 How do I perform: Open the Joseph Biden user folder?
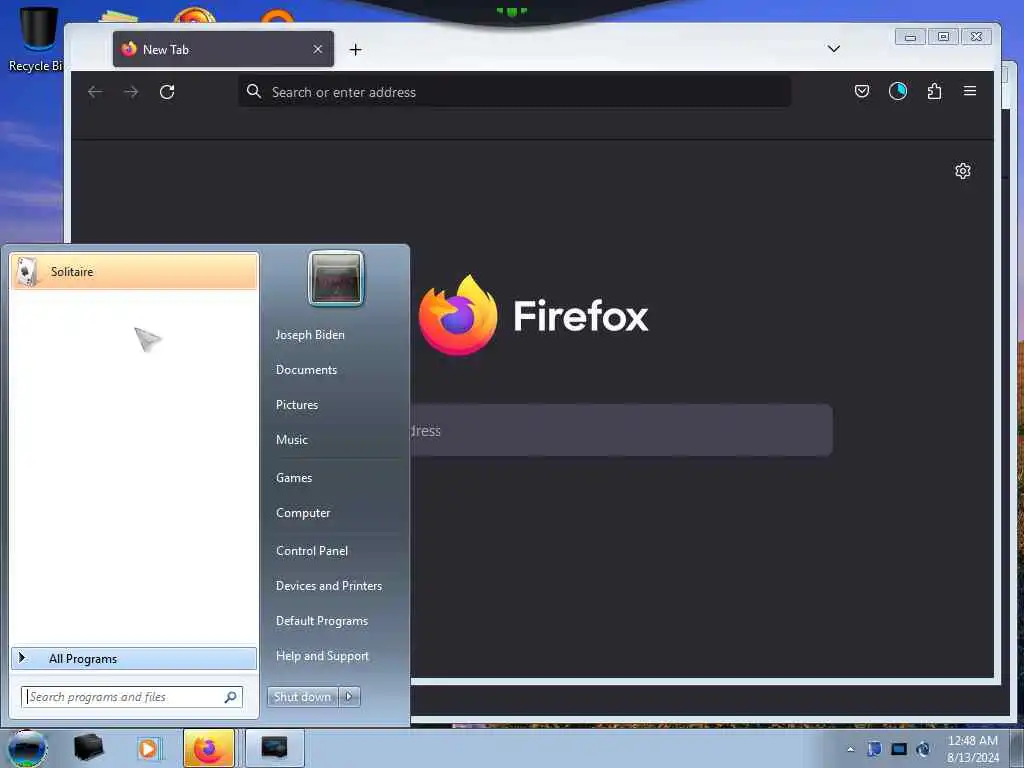click(x=310, y=334)
